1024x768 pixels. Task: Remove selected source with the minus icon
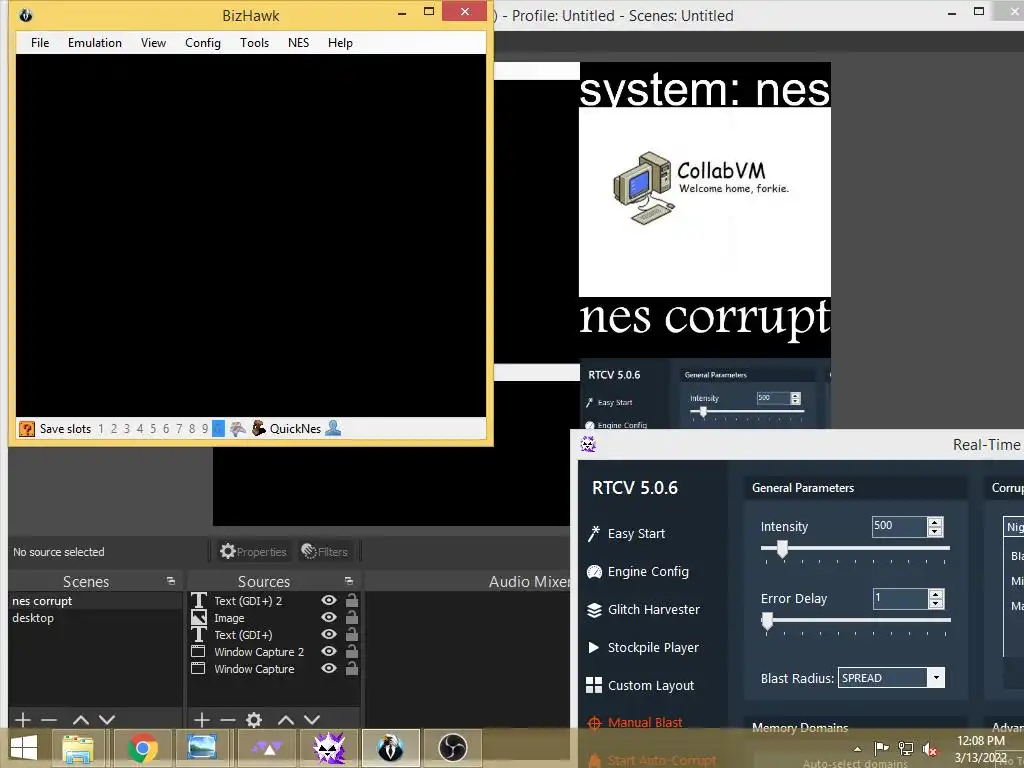coord(228,720)
